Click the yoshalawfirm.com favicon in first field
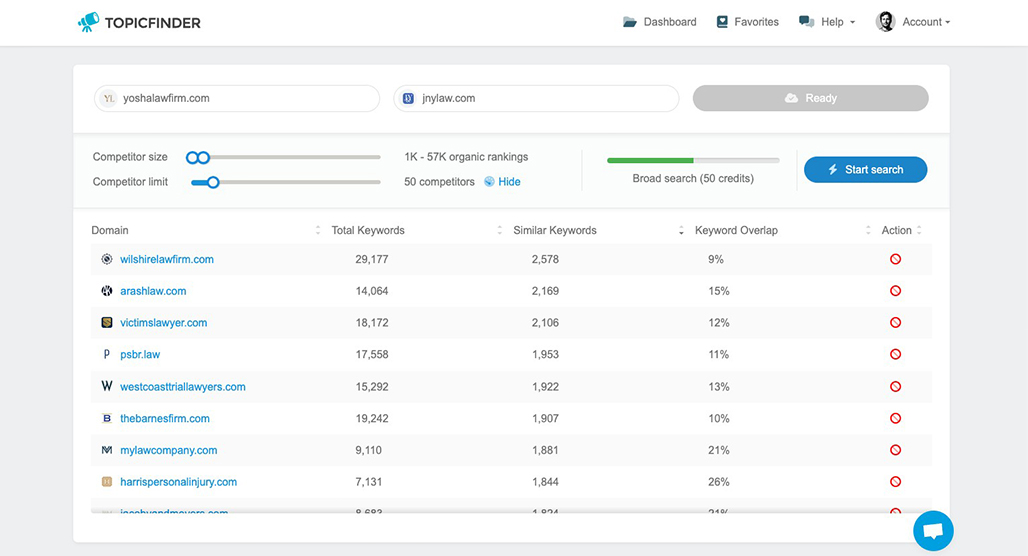 (109, 98)
